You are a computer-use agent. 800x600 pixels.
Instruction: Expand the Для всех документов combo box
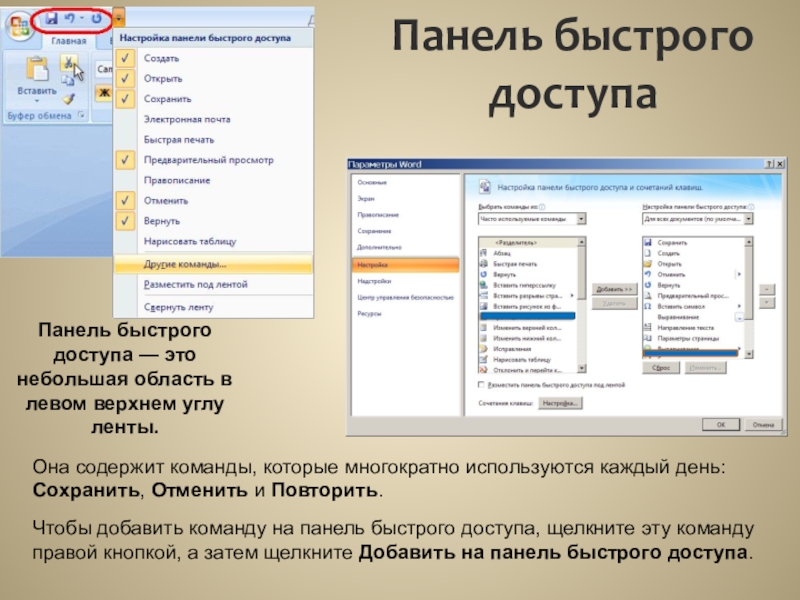(697, 219)
